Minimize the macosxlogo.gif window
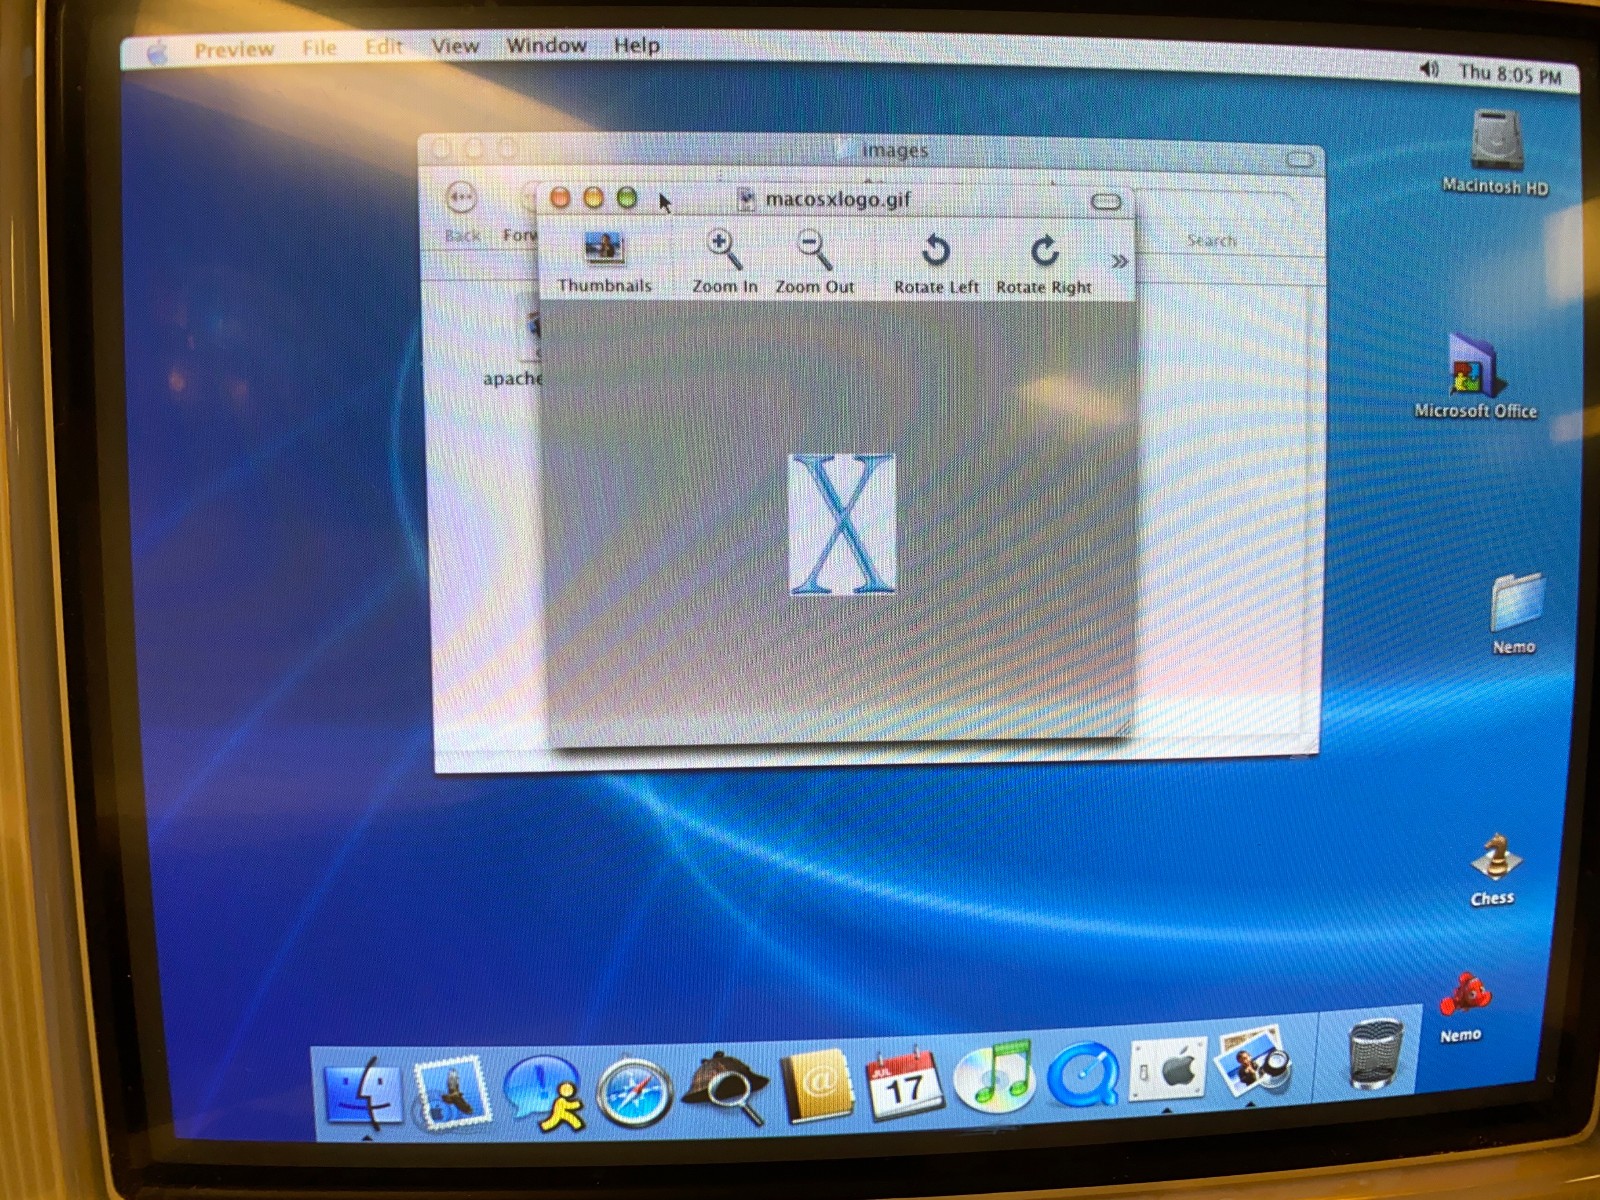Image resolution: width=1600 pixels, height=1200 pixels. 594,197
